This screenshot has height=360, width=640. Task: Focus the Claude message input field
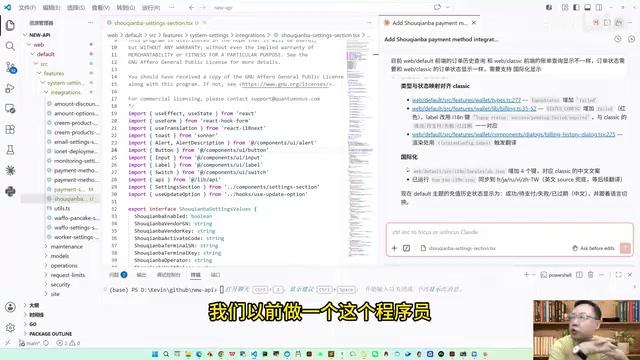point(509,232)
